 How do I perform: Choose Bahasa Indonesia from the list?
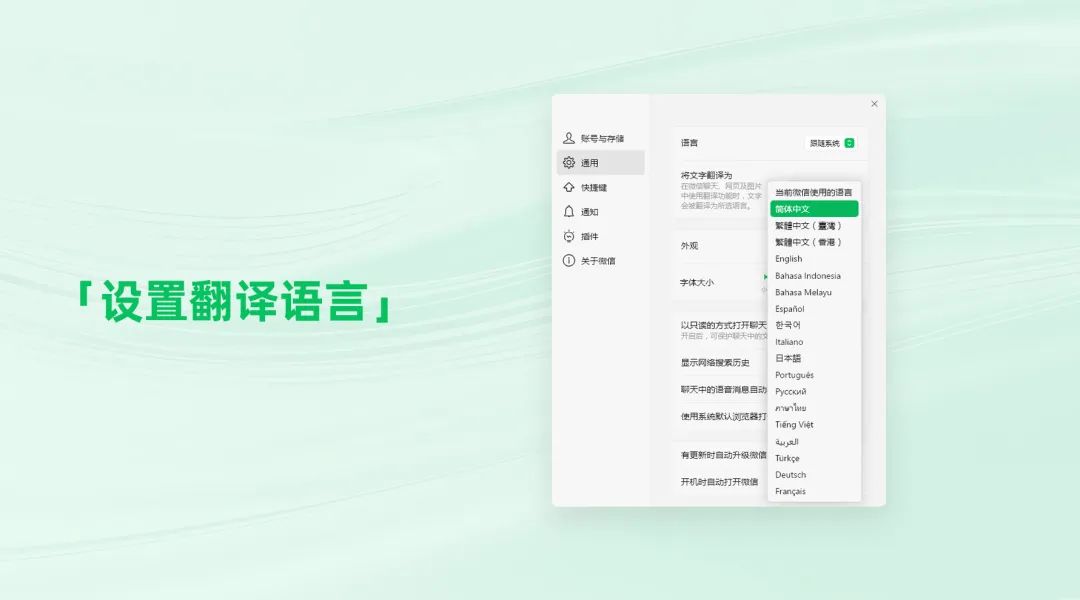[x=813, y=276]
